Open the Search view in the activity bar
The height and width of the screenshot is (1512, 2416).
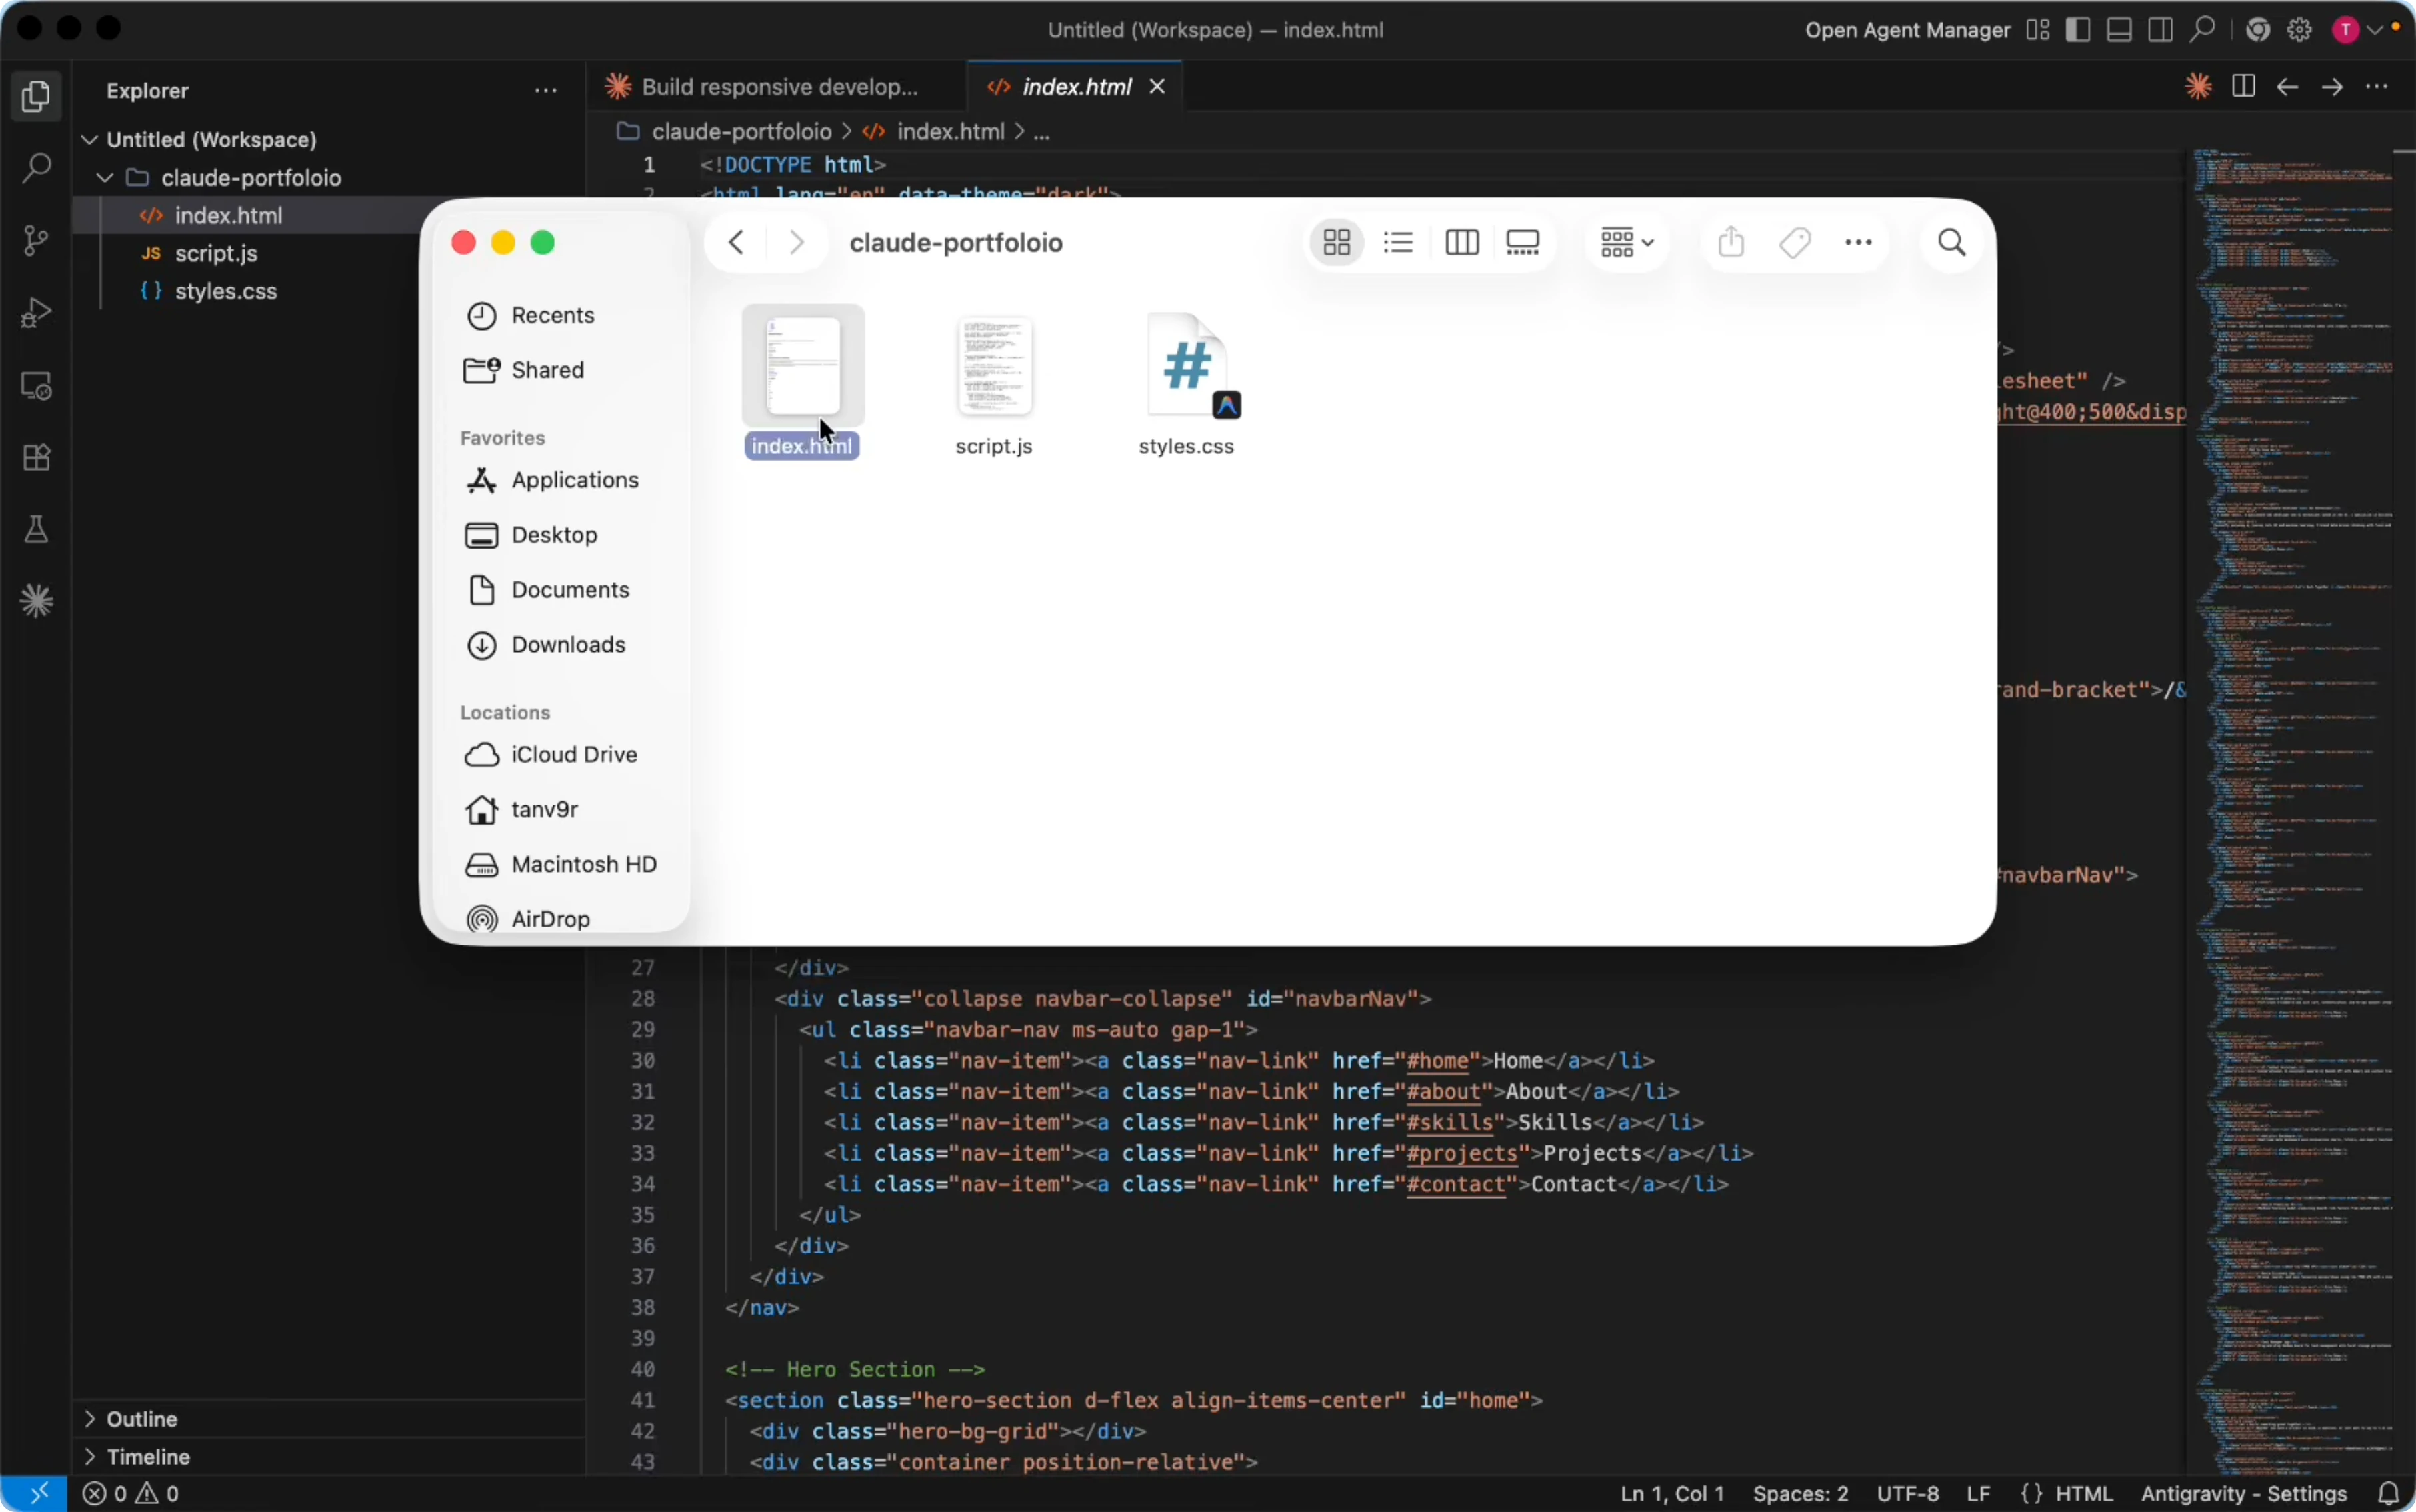tap(36, 167)
